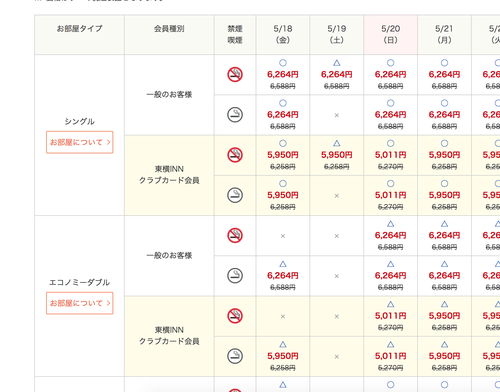500x392 pixels.
Task: Click smoking icon for Single general guest
Action: [235, 115]
